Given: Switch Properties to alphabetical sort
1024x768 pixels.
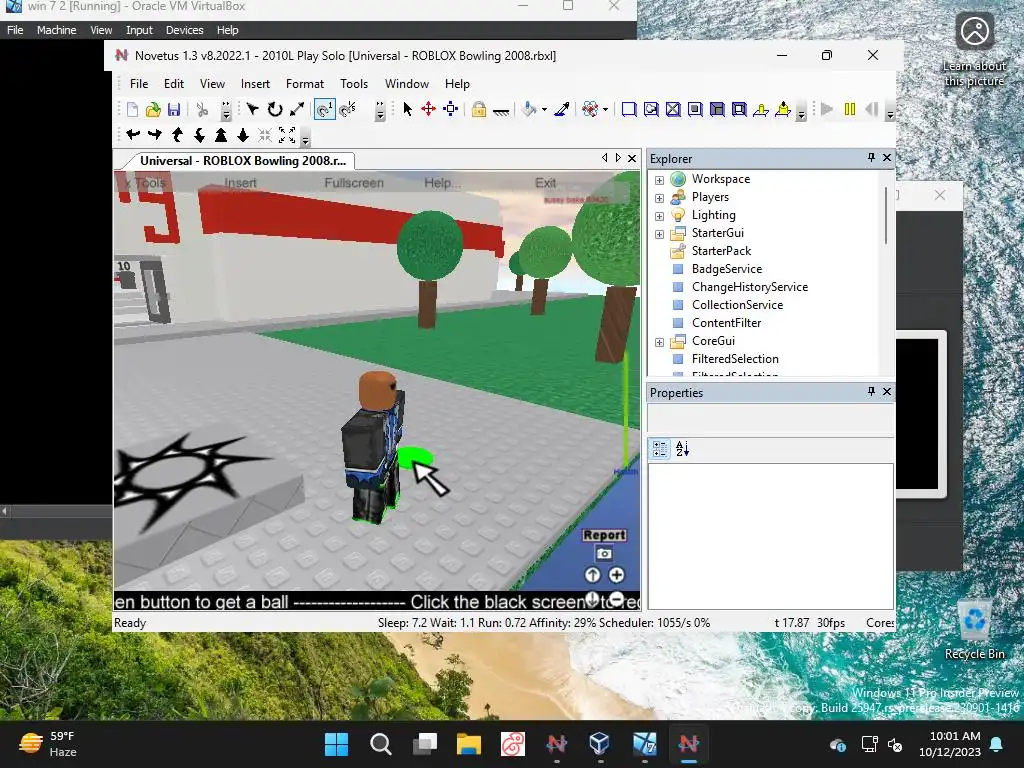Looking at the screenshot, I should (x=682, y=449).
